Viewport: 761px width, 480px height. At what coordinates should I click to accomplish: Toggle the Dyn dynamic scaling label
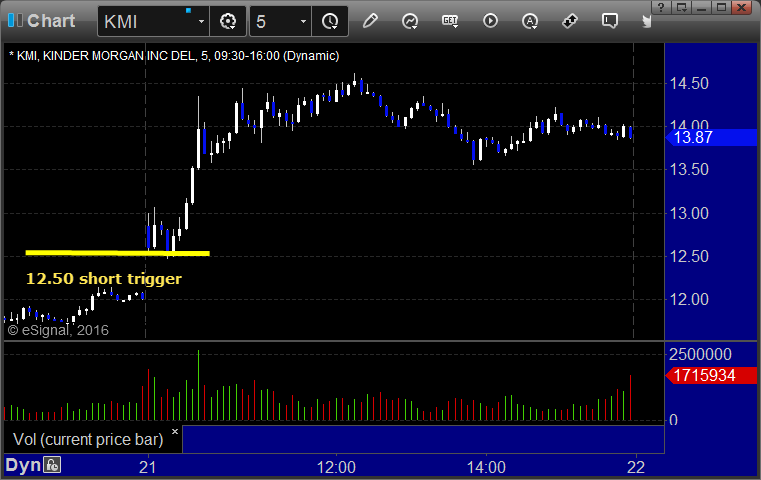(x=23, y=465)
